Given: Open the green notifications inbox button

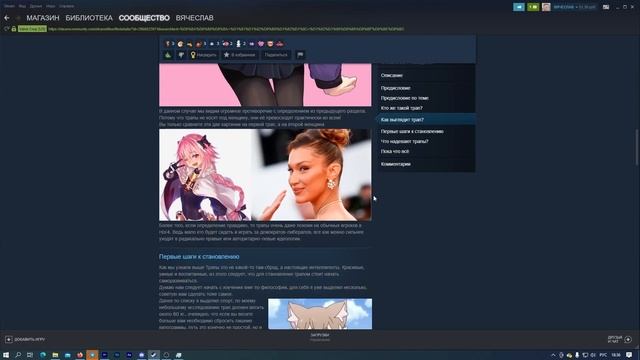Looking at the screenshot, I should [x=533, y=7].
